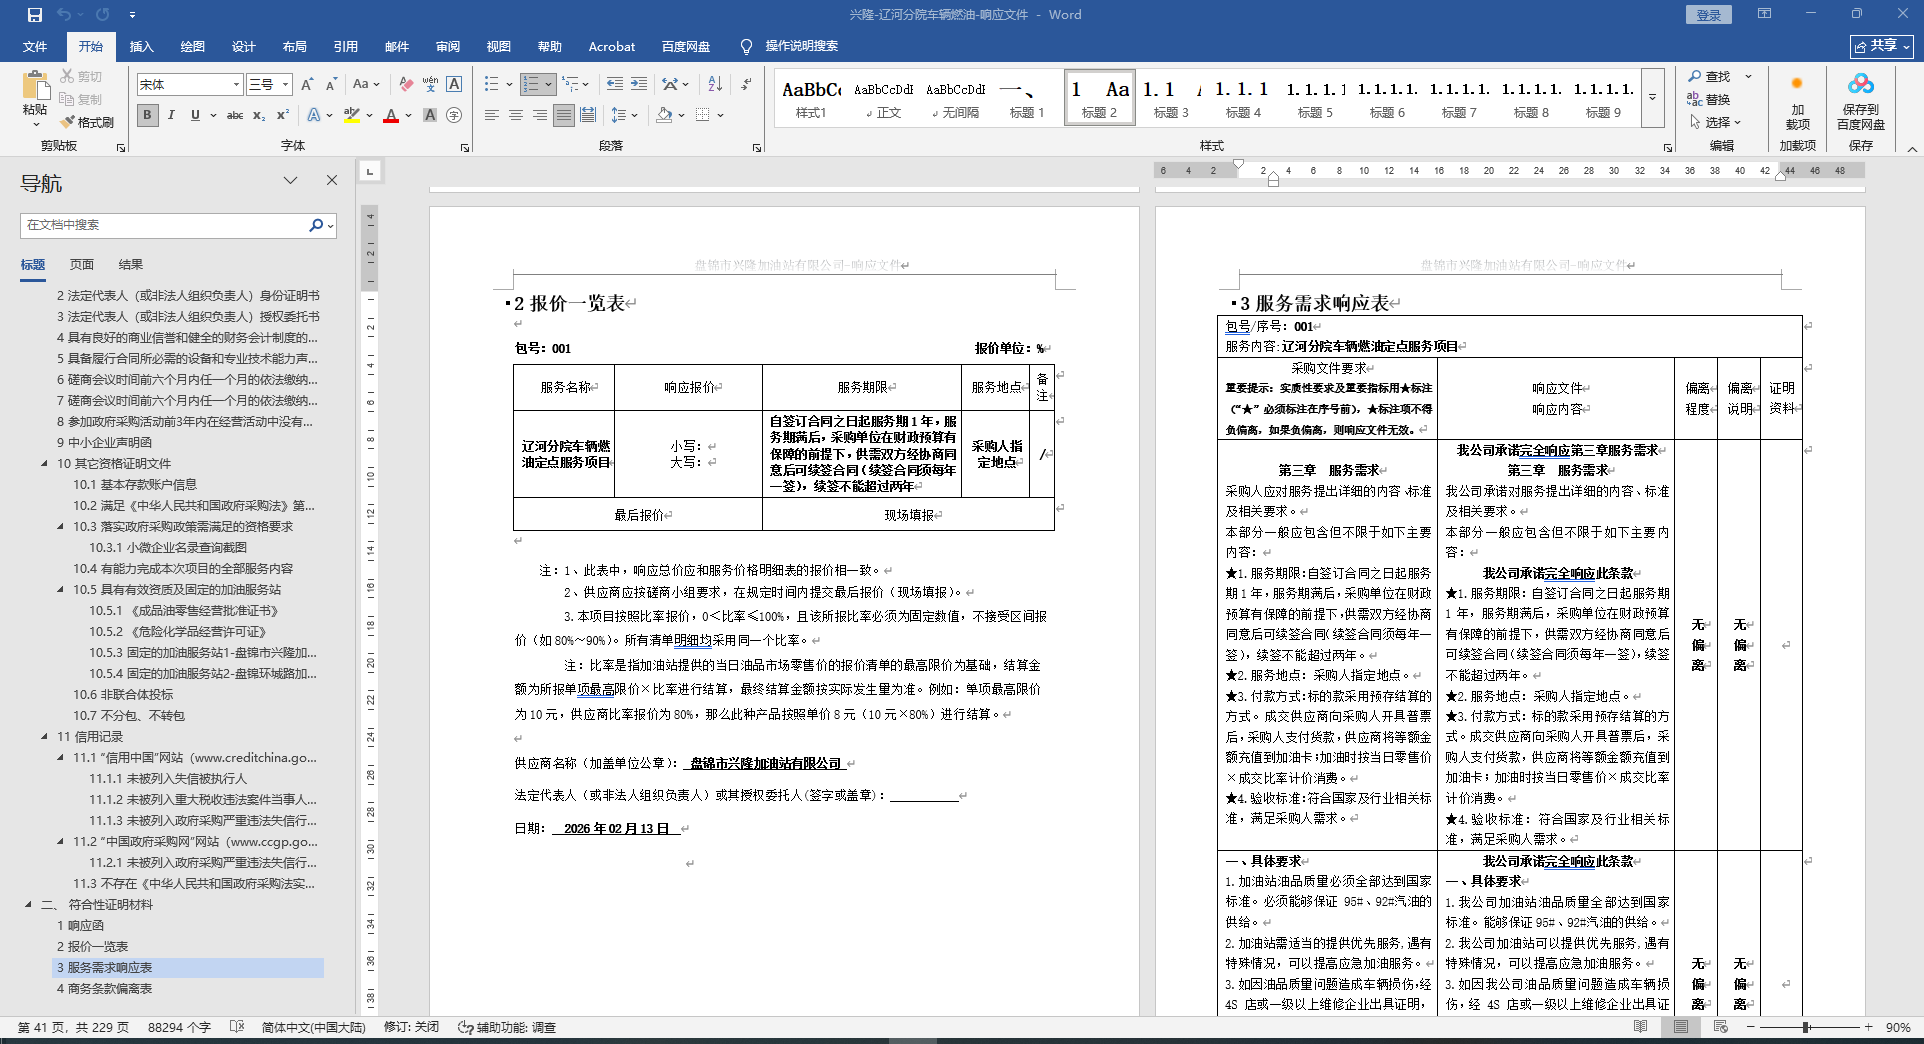Open line spacing dropdown

click(625, 115)
